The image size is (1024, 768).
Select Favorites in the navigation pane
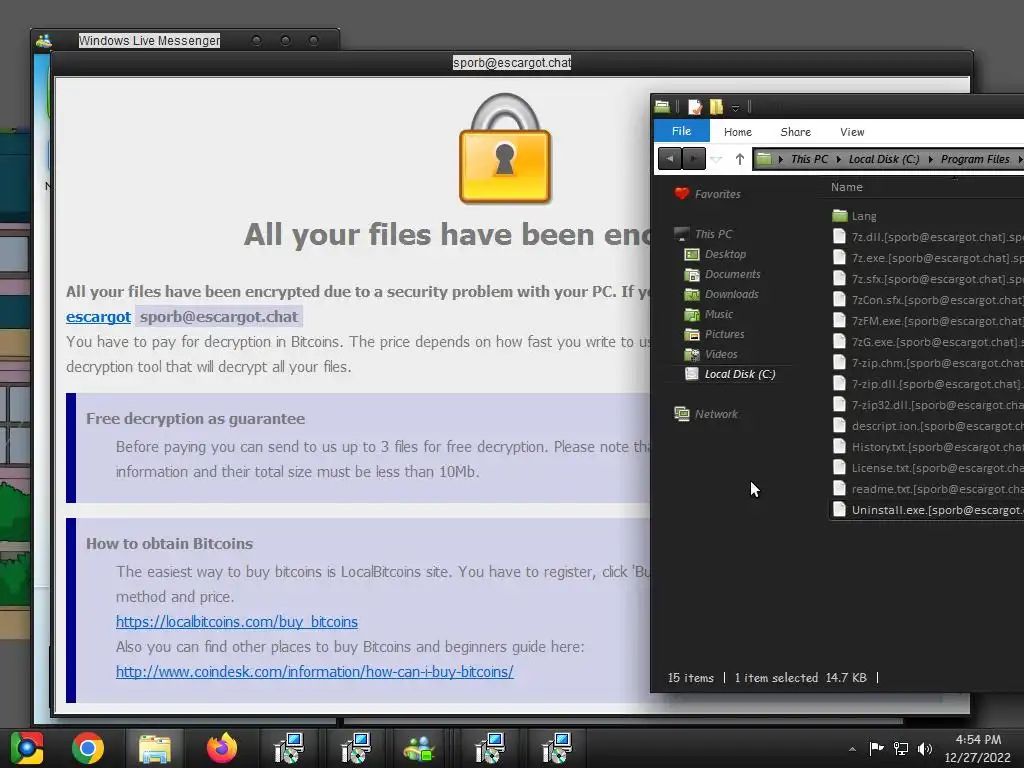point(717,194)
